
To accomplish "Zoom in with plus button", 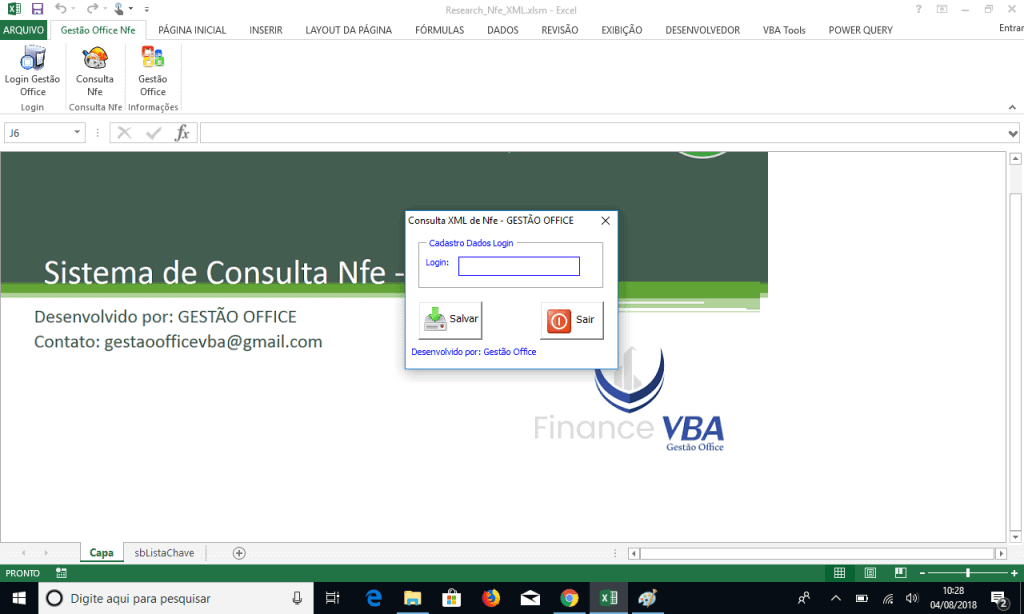I will 1014,574.
